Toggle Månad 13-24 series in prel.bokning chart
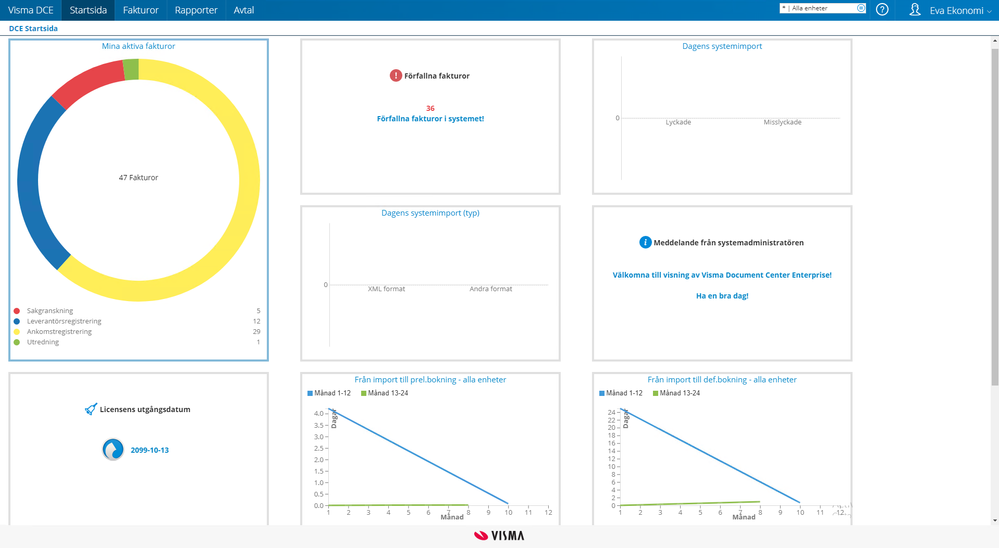999x548 pixels. coord(384,393)
